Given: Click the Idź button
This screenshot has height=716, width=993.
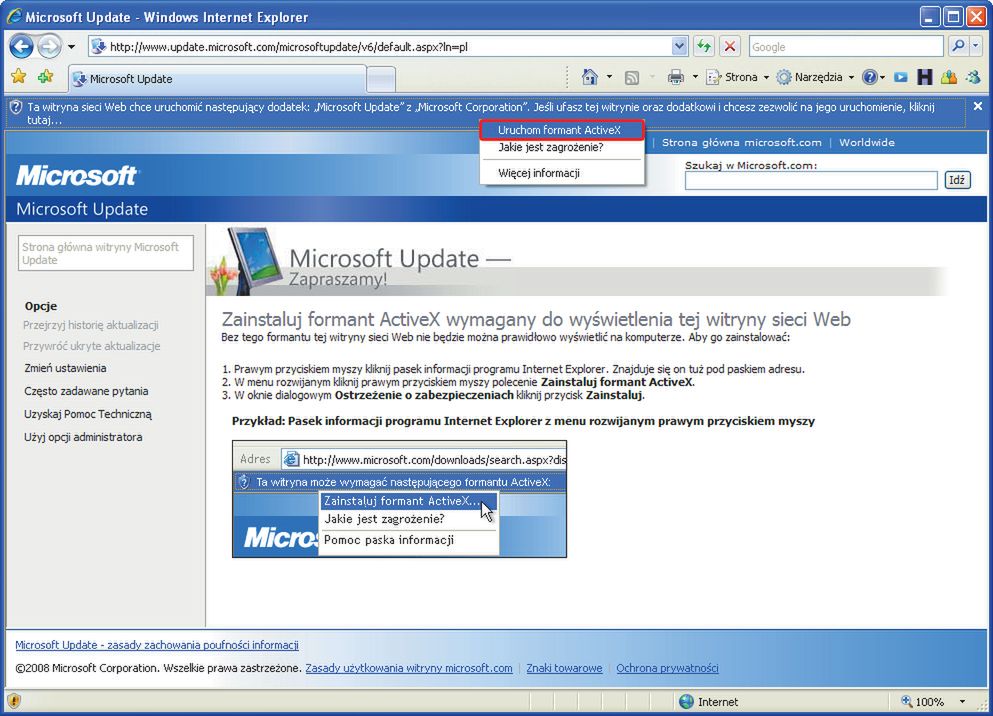Looking at the screenshot, I should 957,180.
